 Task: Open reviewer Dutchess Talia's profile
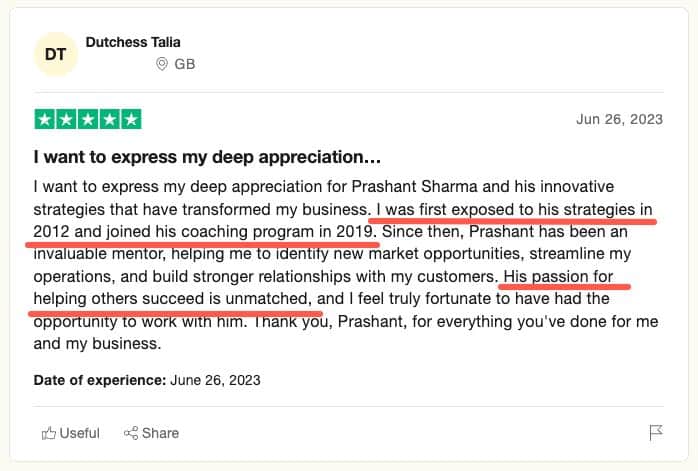(x=133, y=42)
